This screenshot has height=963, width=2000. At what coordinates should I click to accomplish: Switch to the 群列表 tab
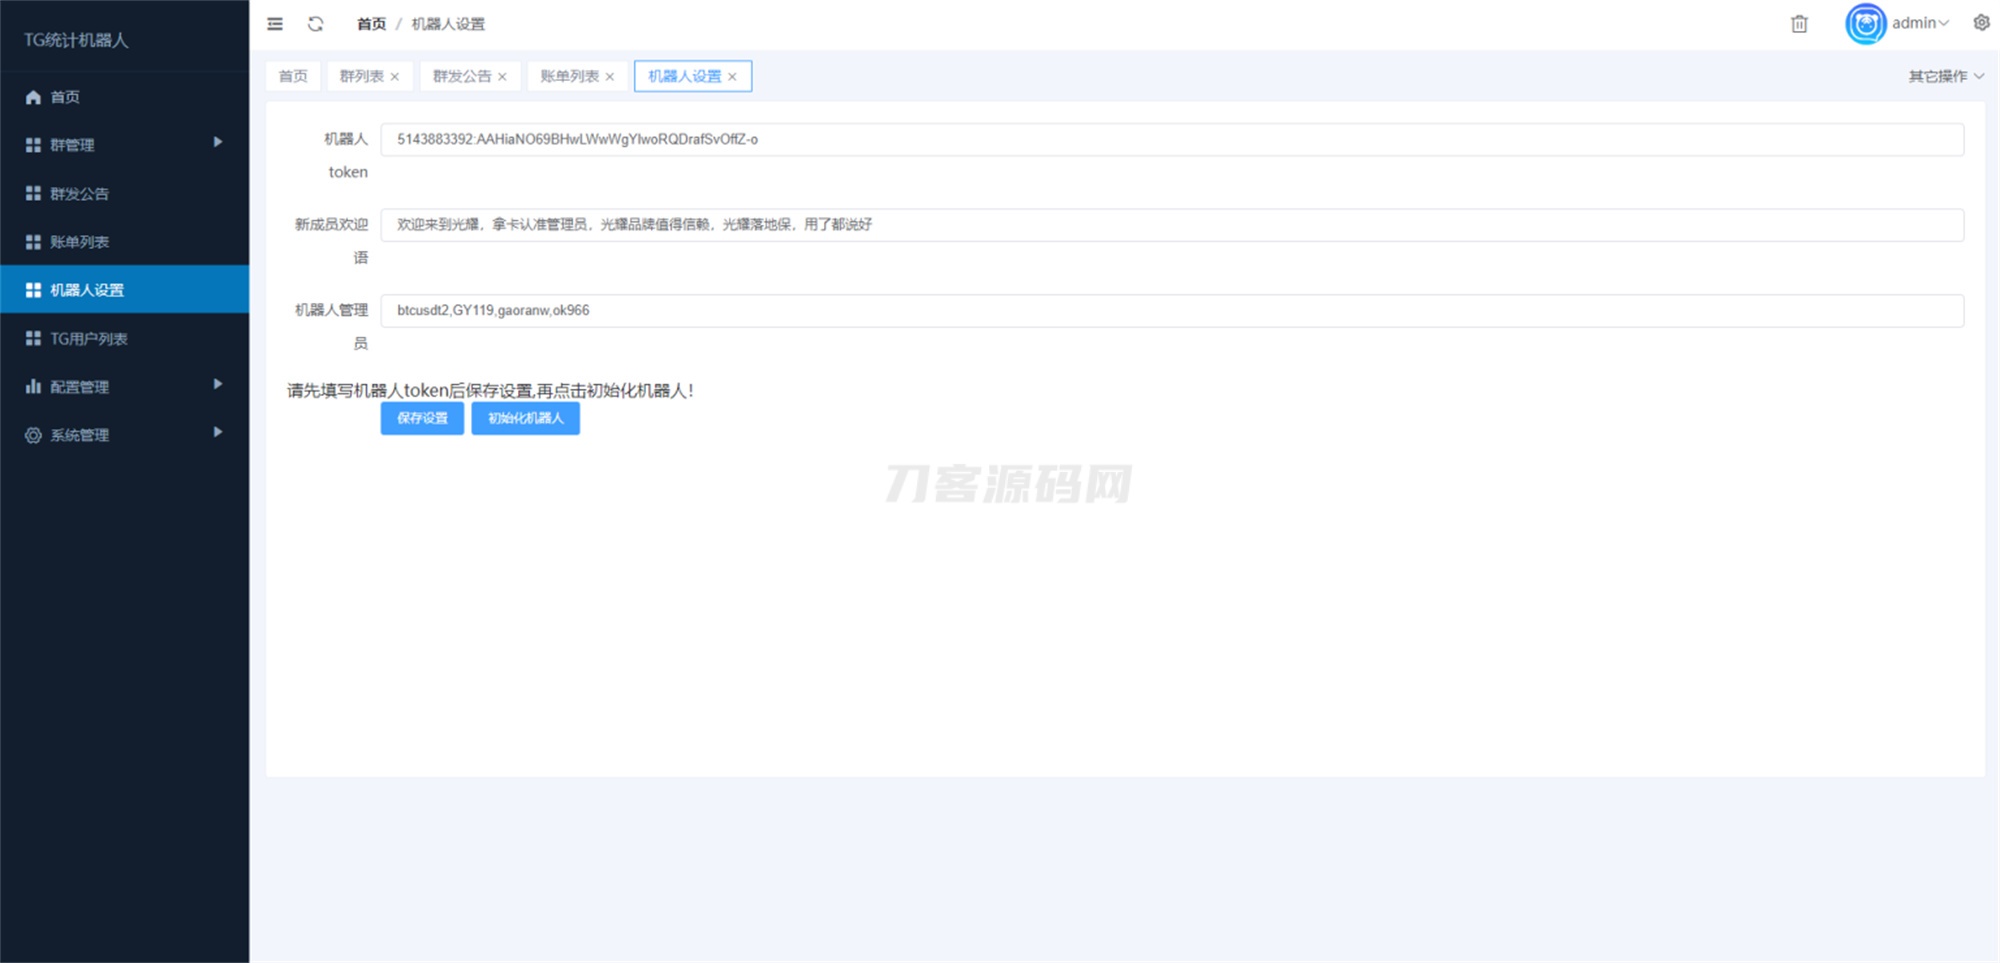click(x=362, y=75)
